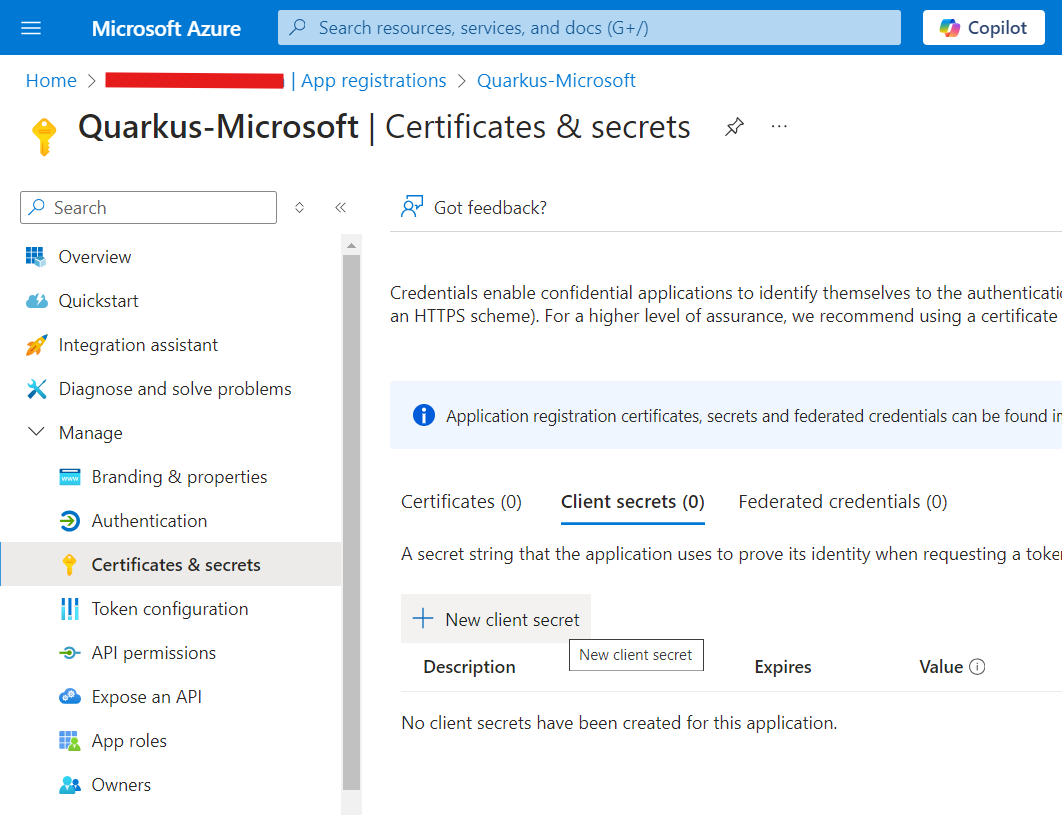1062x815 pixels.
Task: Pin Quarkus-Microsoft to the dashboard
Action: (735, 127)
